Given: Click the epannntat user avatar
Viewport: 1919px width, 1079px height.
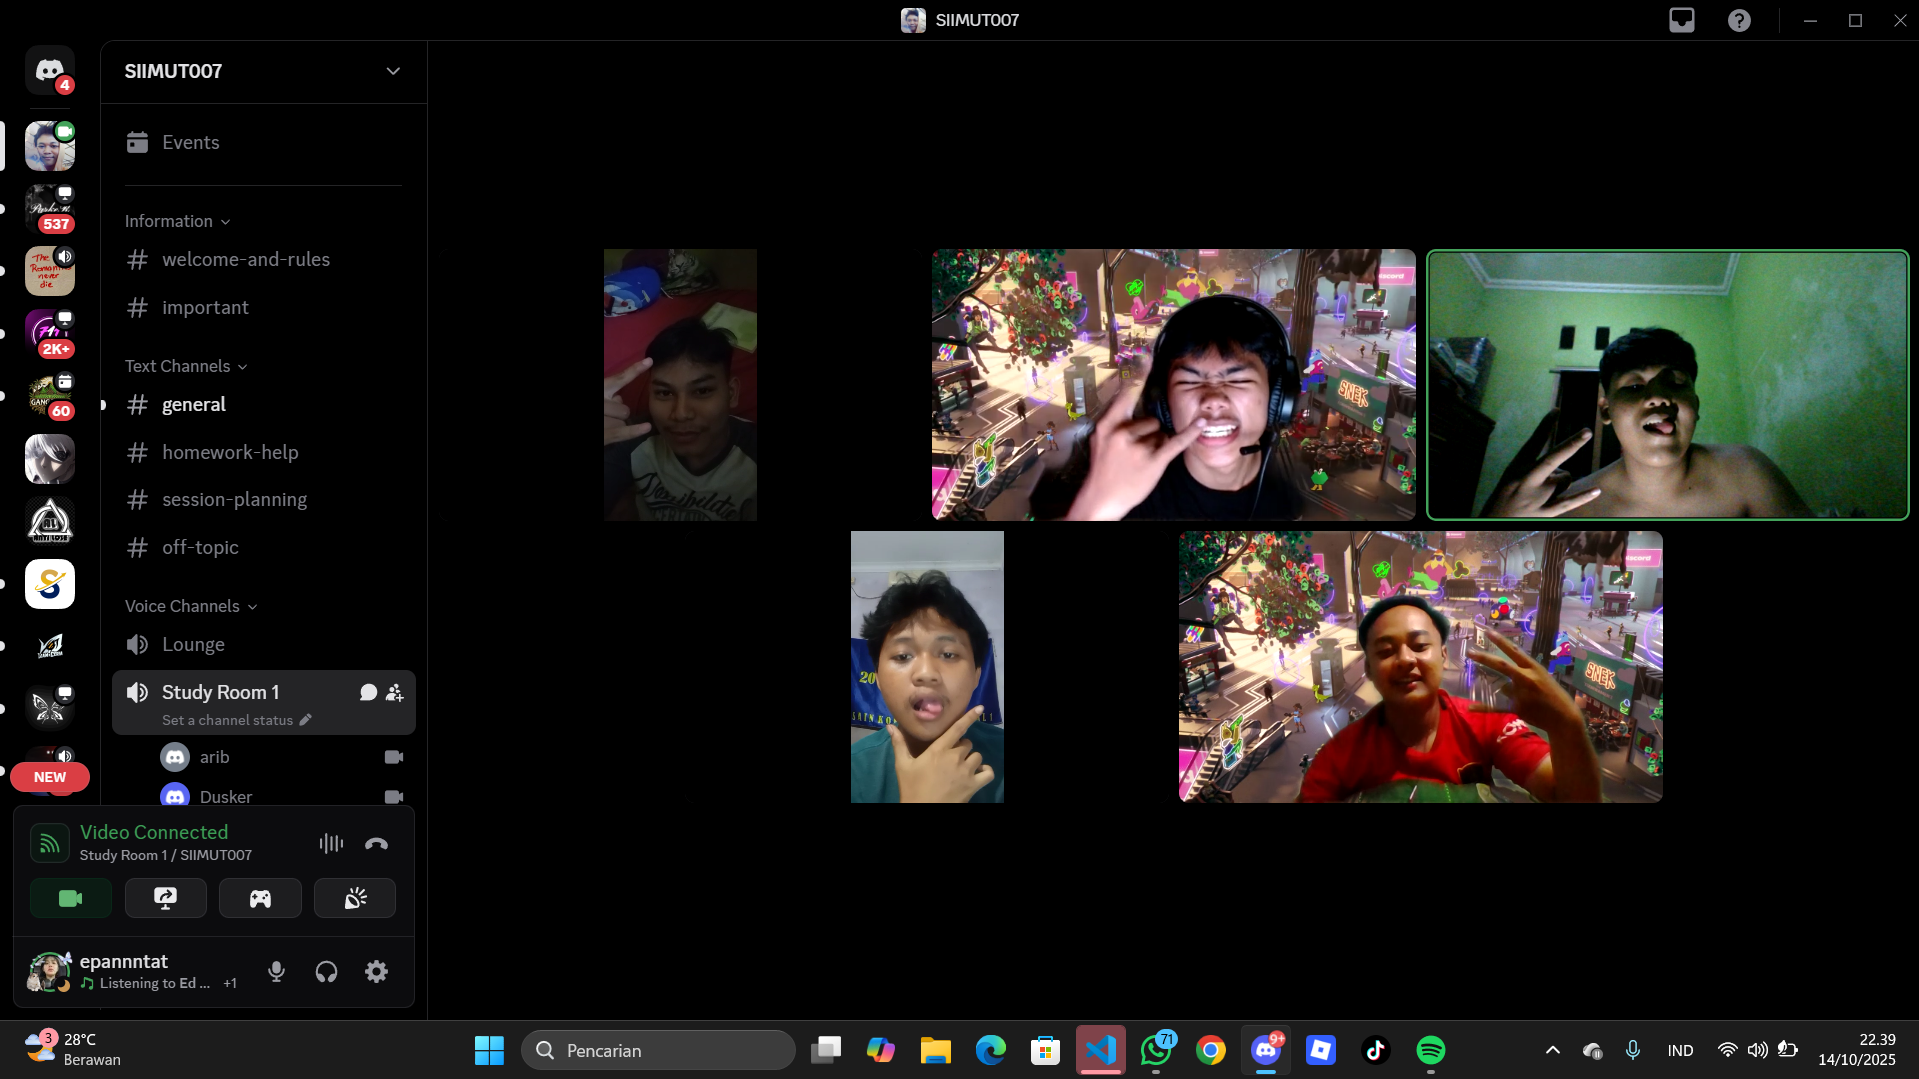Looking at the screenshot, I should (48, 971).
